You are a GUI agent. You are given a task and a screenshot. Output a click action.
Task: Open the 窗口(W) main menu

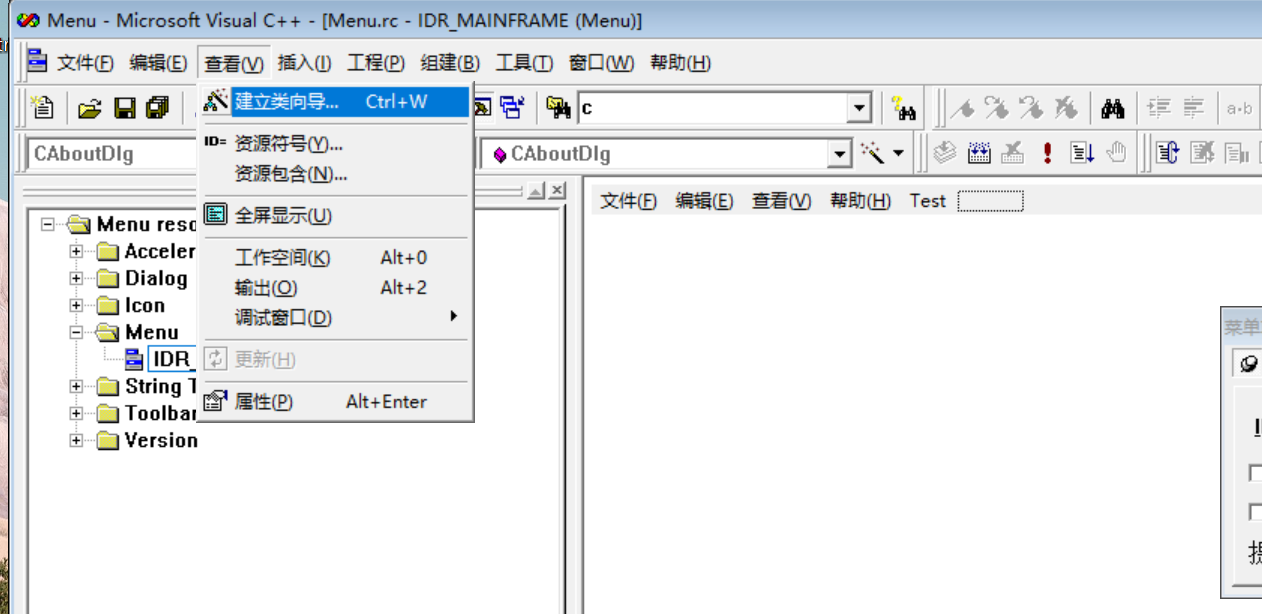click(x=601, y=63)
